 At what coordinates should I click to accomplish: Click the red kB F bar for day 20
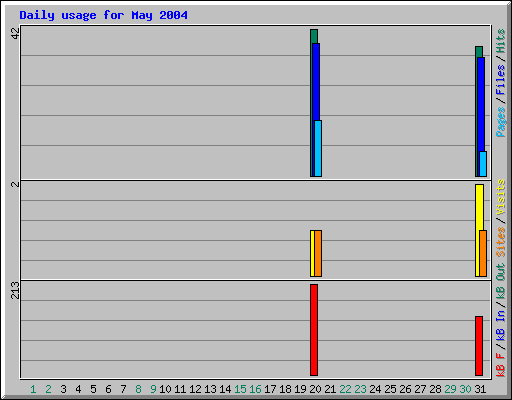(x=314, y=330)
